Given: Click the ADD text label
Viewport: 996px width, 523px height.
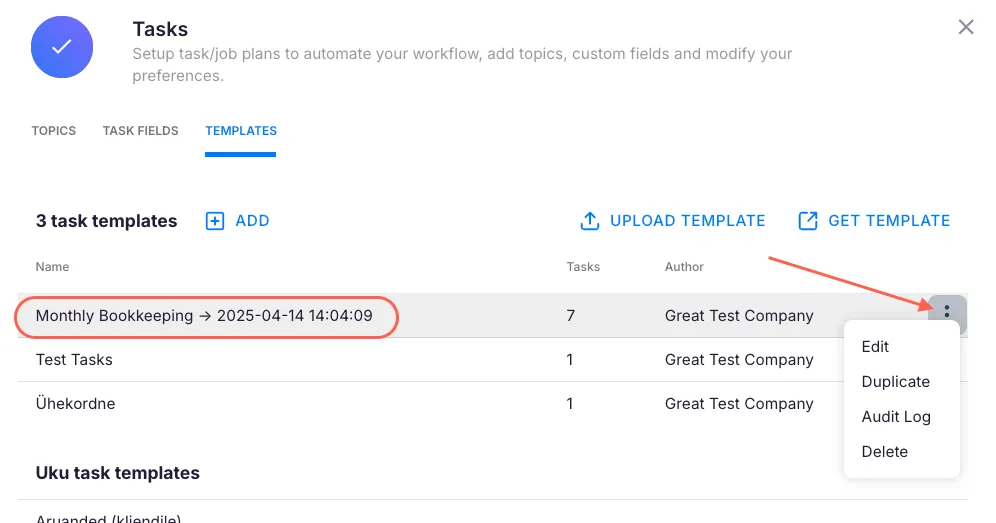Looking at the screenshot, I should (x=252, y=221).
